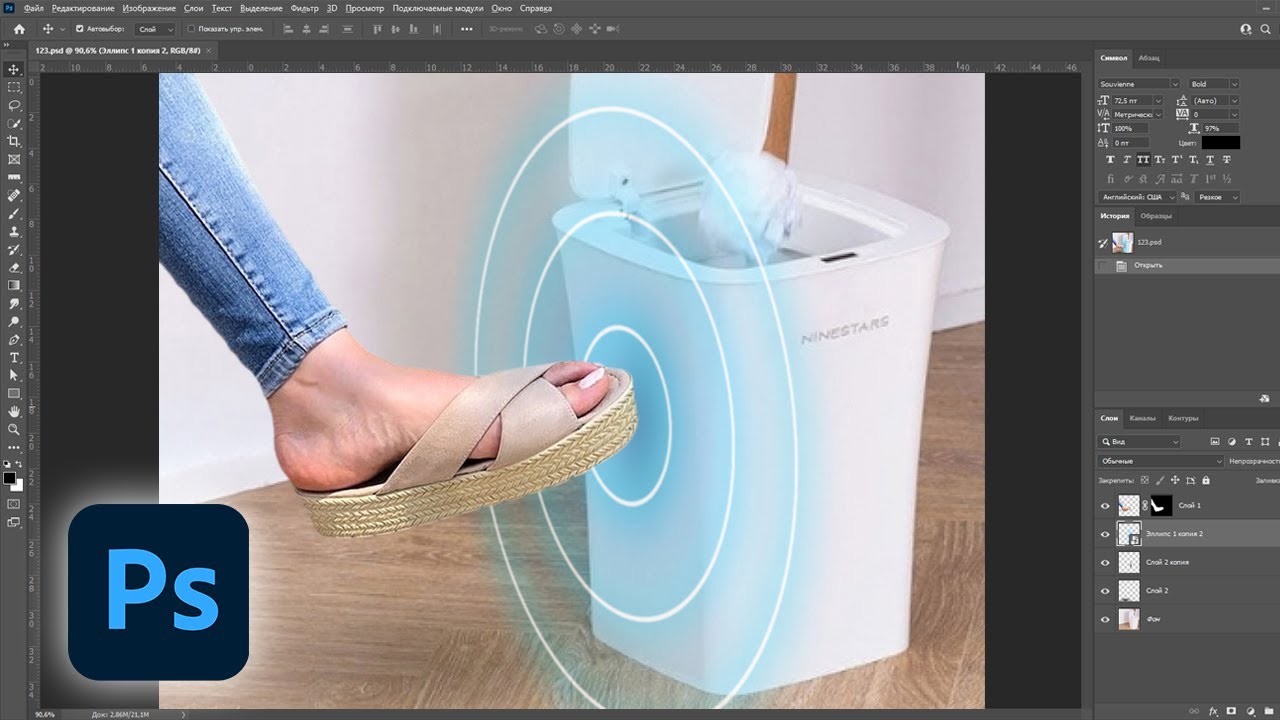This screenshot has width=1280, height=720.
Task: Add layer style with fx button
Action: click(1215, 711)
